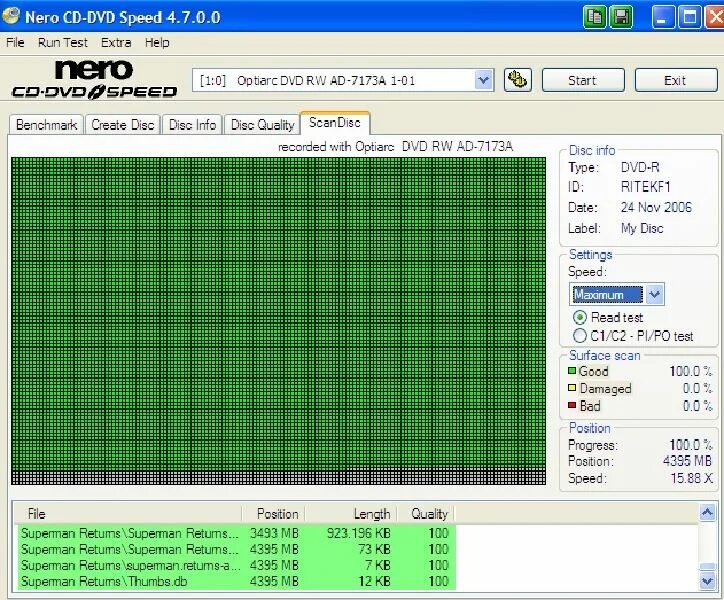Click the save screenshot floppy icon

(621, 18)
